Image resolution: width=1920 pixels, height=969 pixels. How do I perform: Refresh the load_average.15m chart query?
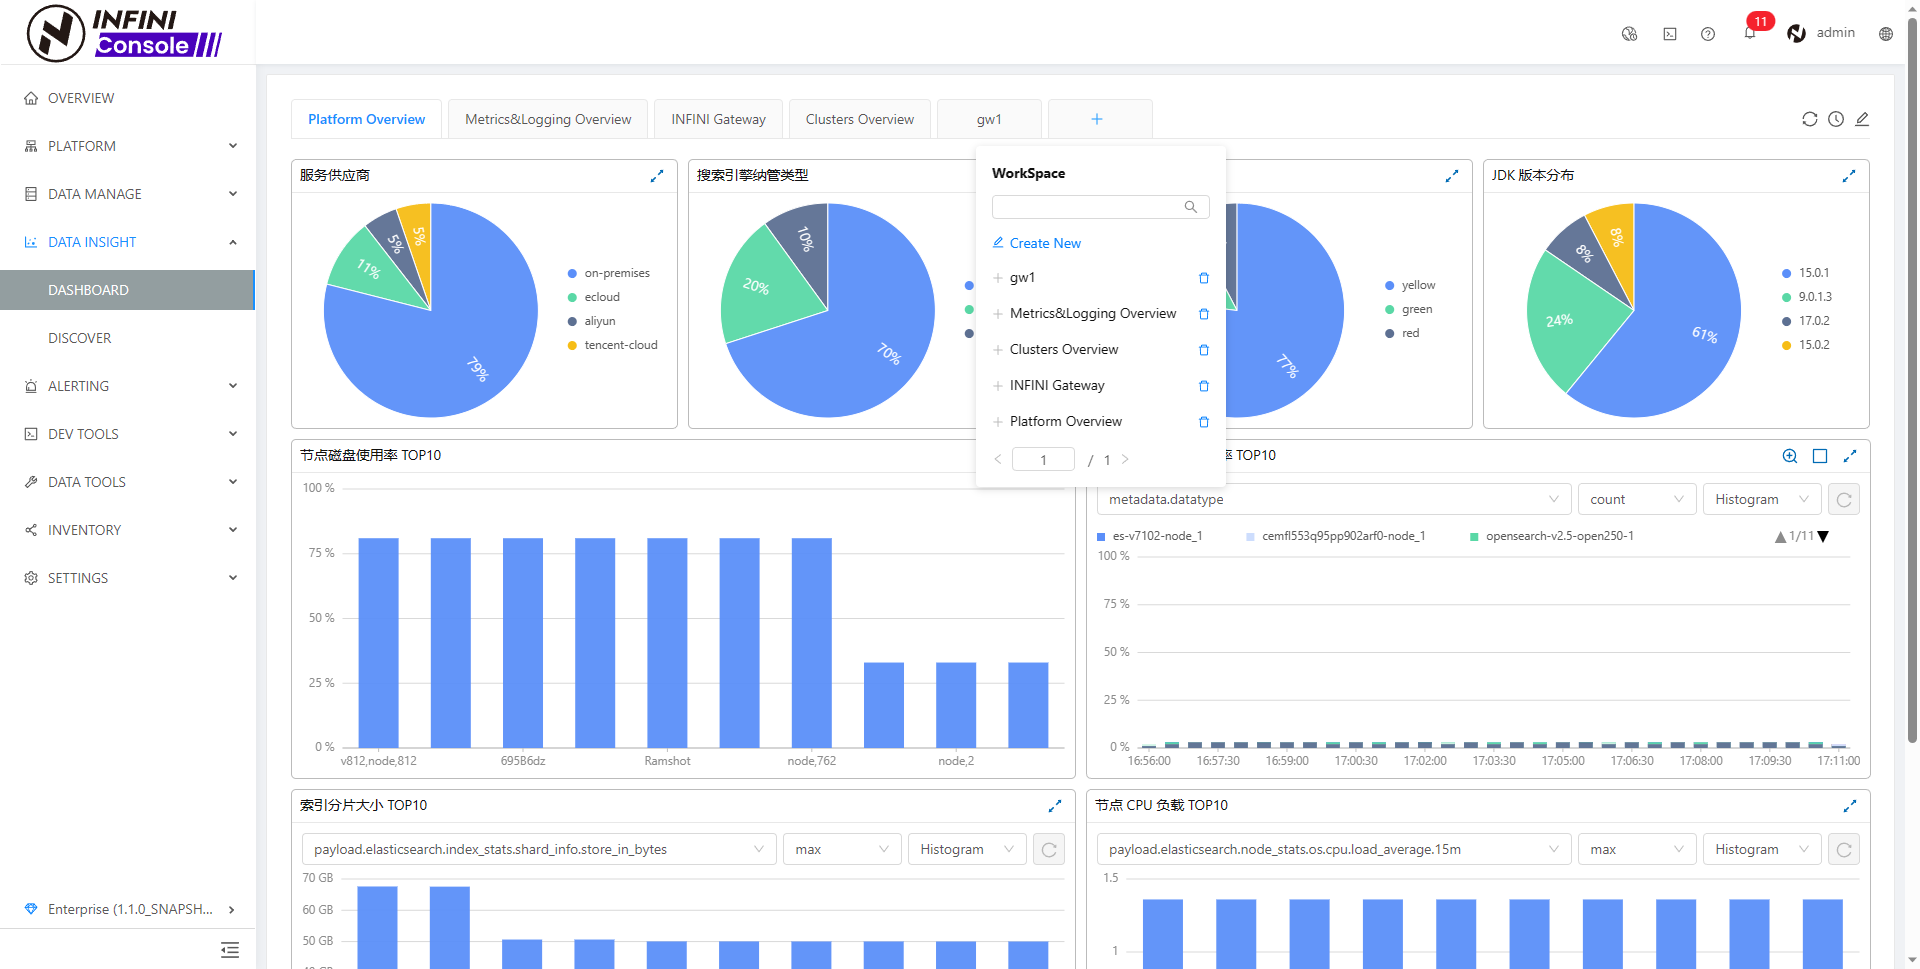click(x=1844, y=849)
